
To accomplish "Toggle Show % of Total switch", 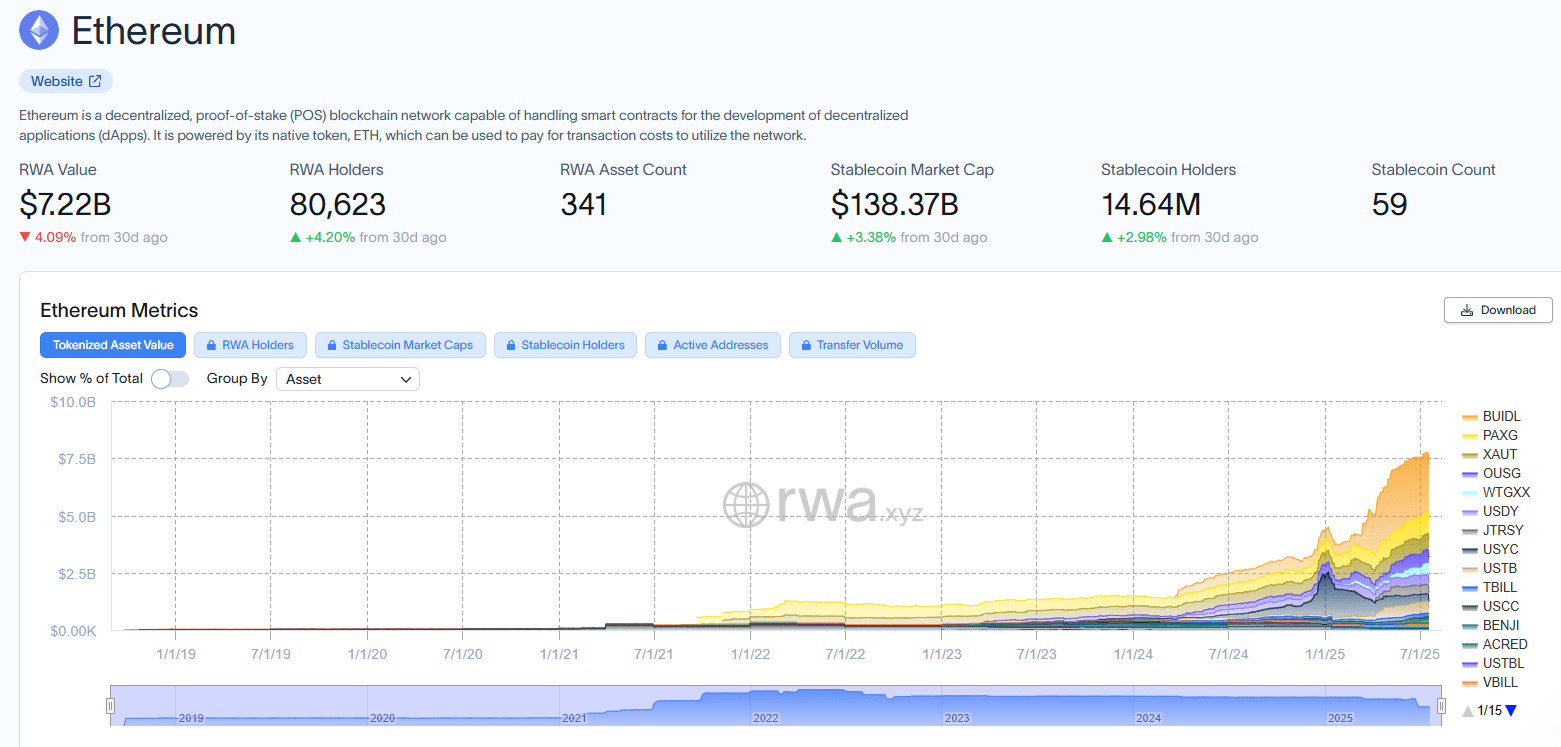I will [x=170, y=379].
